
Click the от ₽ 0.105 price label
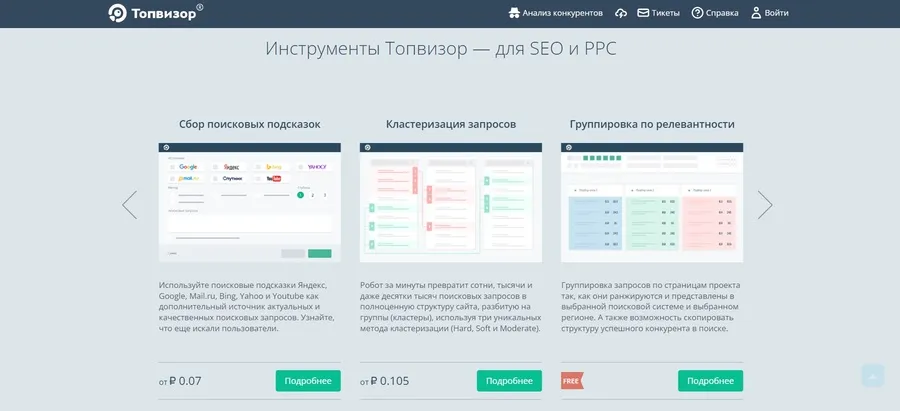pos(384,381)
